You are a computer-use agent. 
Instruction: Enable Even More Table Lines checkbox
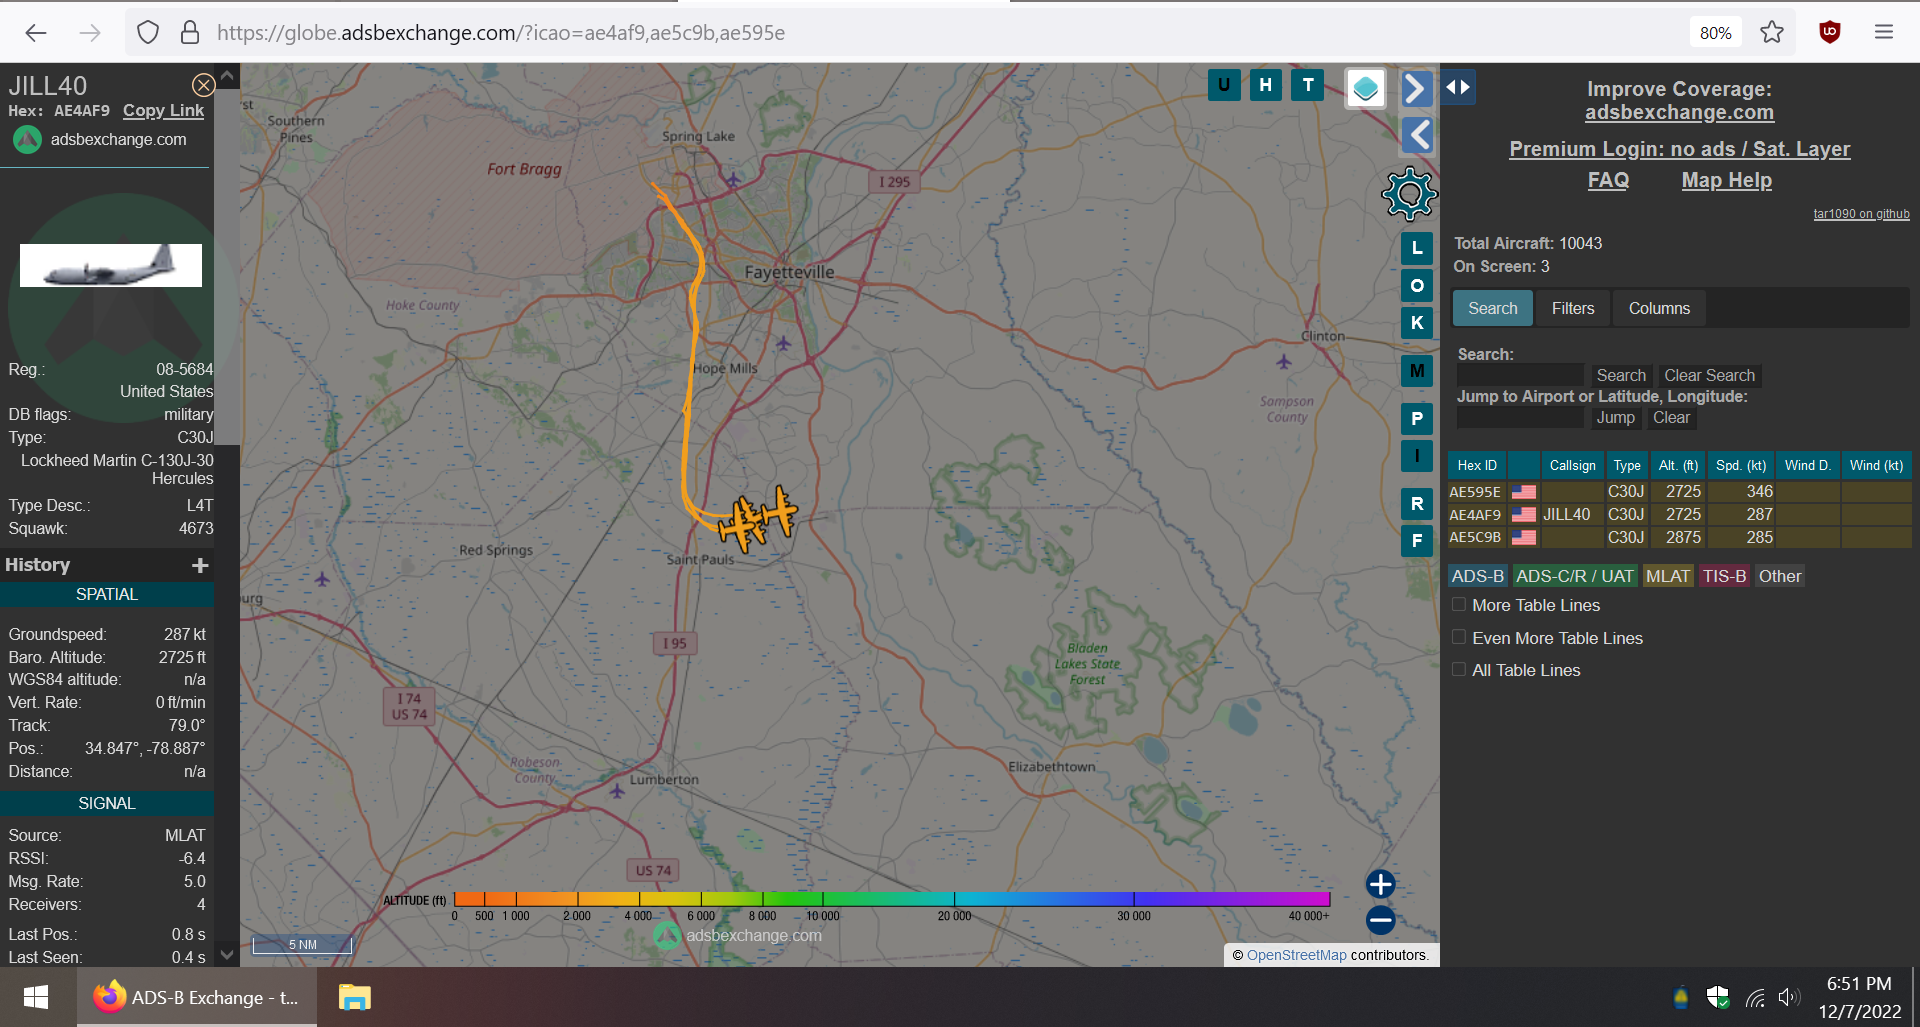click(1459, 637)
